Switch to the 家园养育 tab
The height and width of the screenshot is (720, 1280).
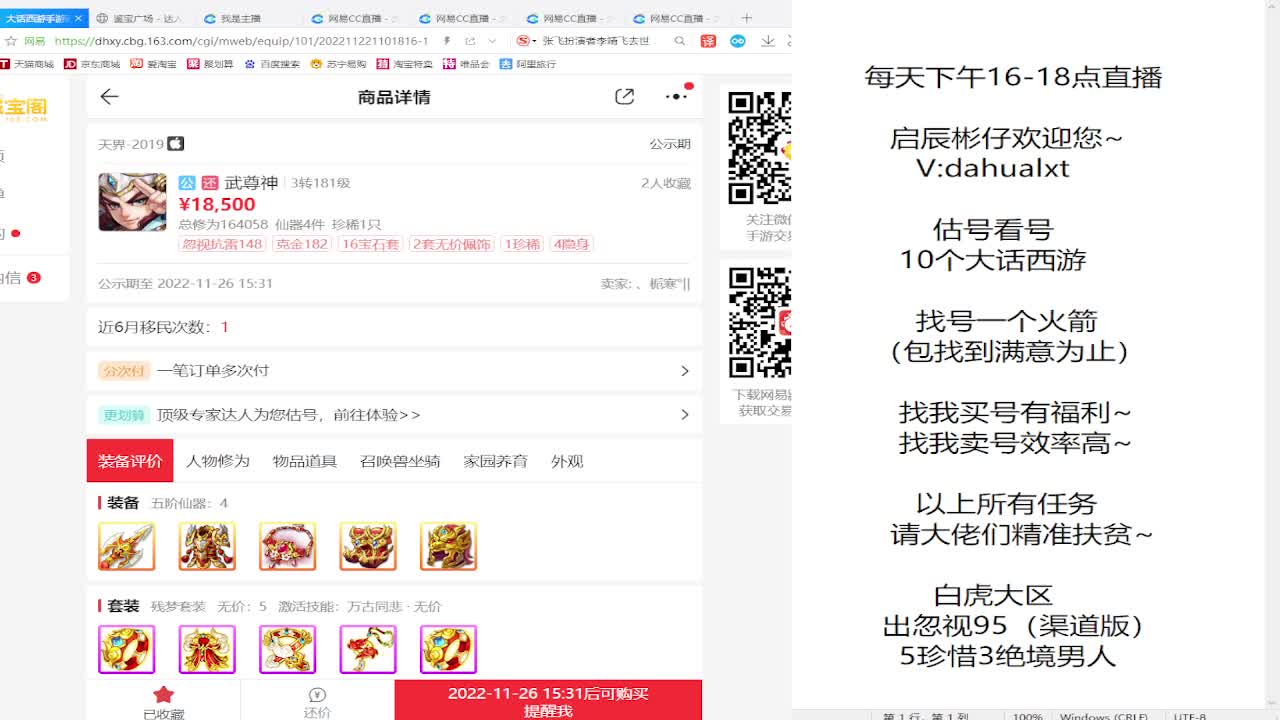coord(496,461)
